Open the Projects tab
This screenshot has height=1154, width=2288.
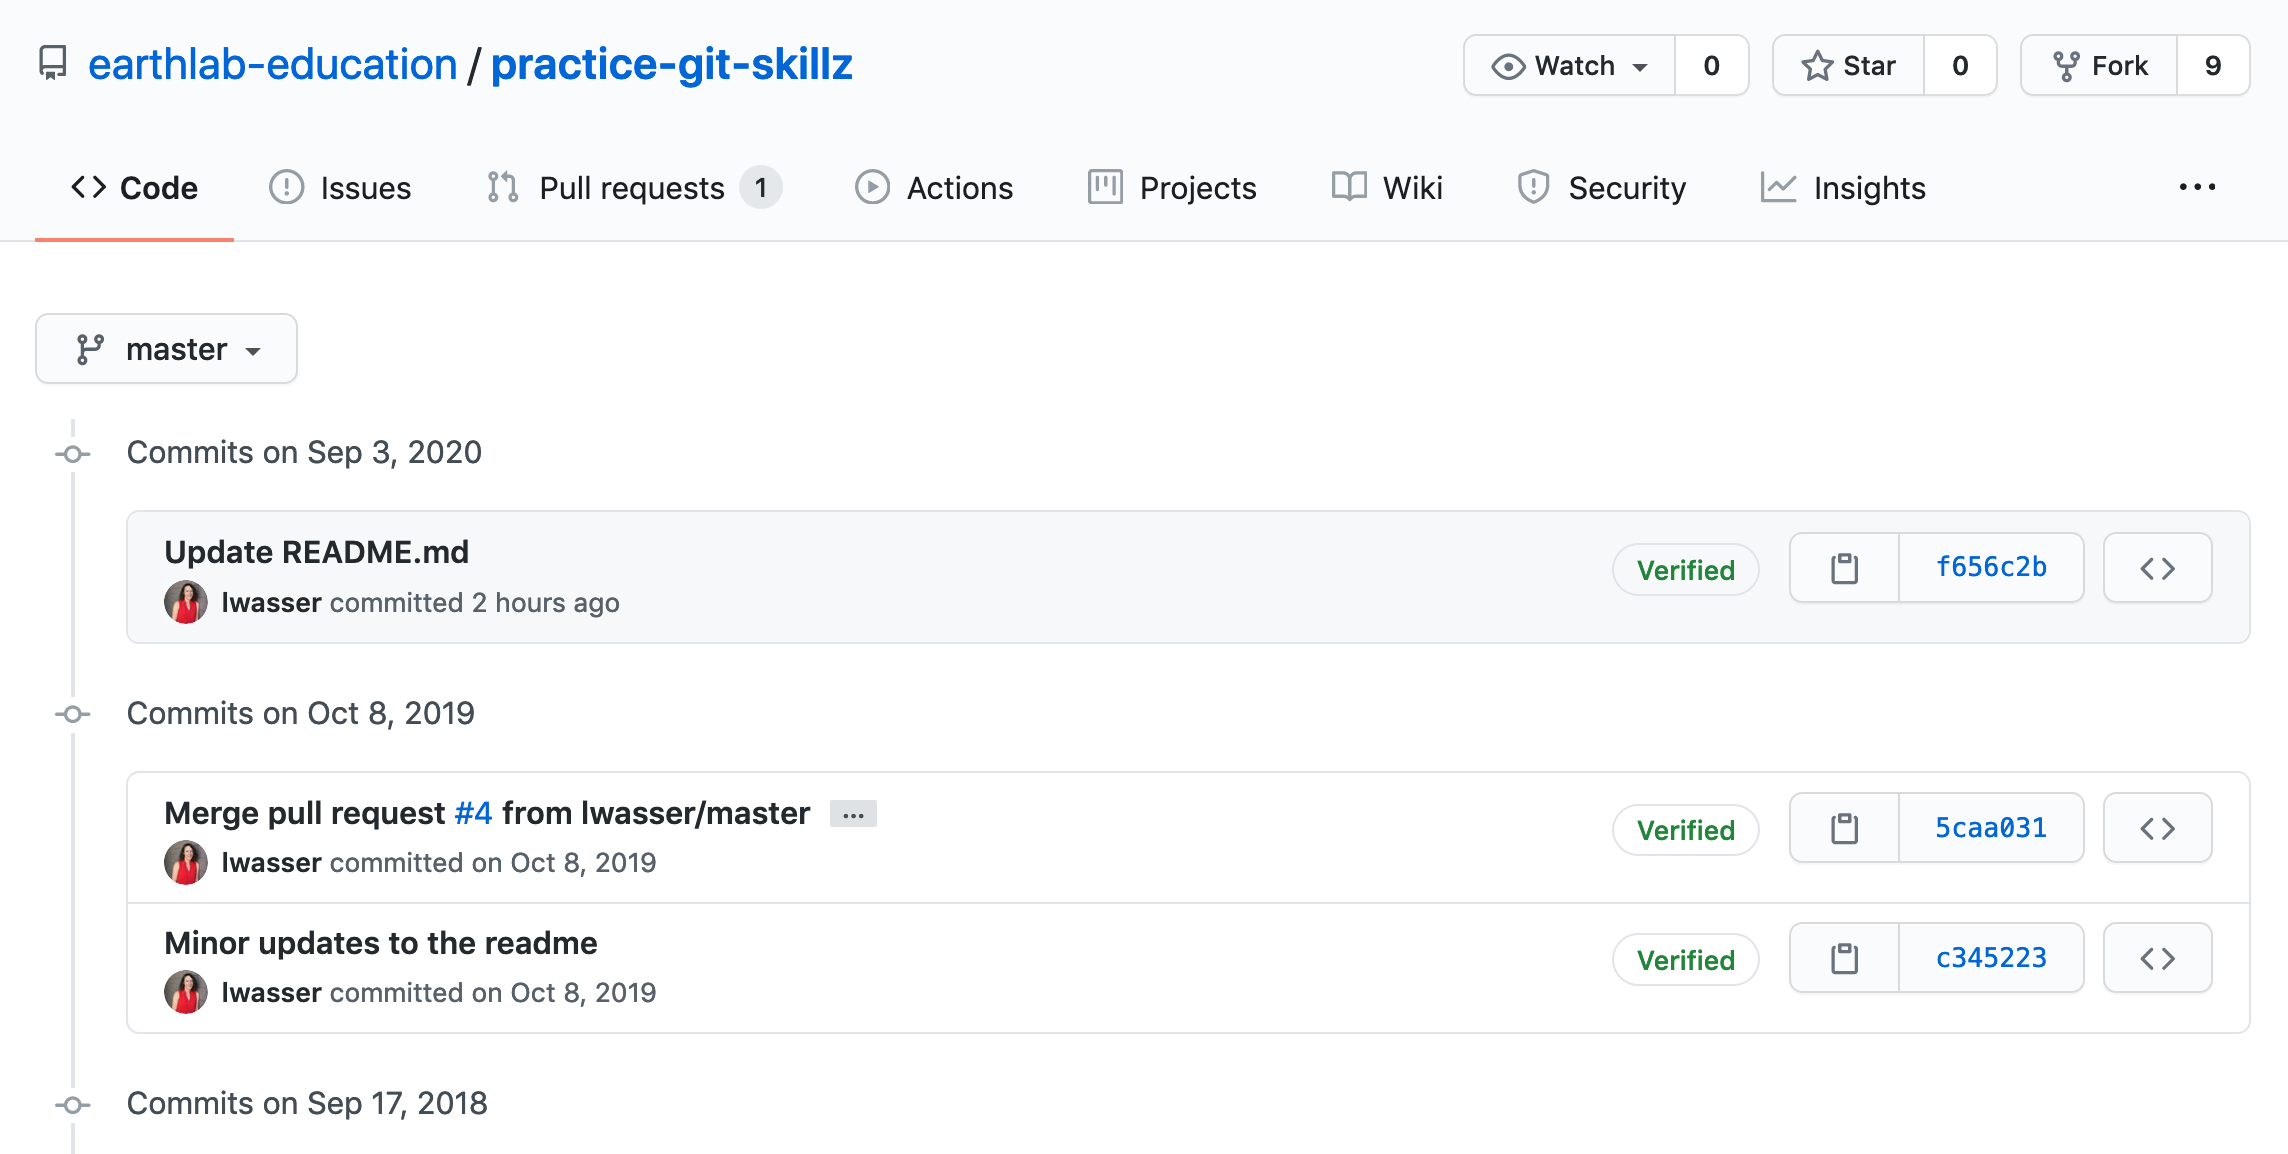pos(1172,188)
